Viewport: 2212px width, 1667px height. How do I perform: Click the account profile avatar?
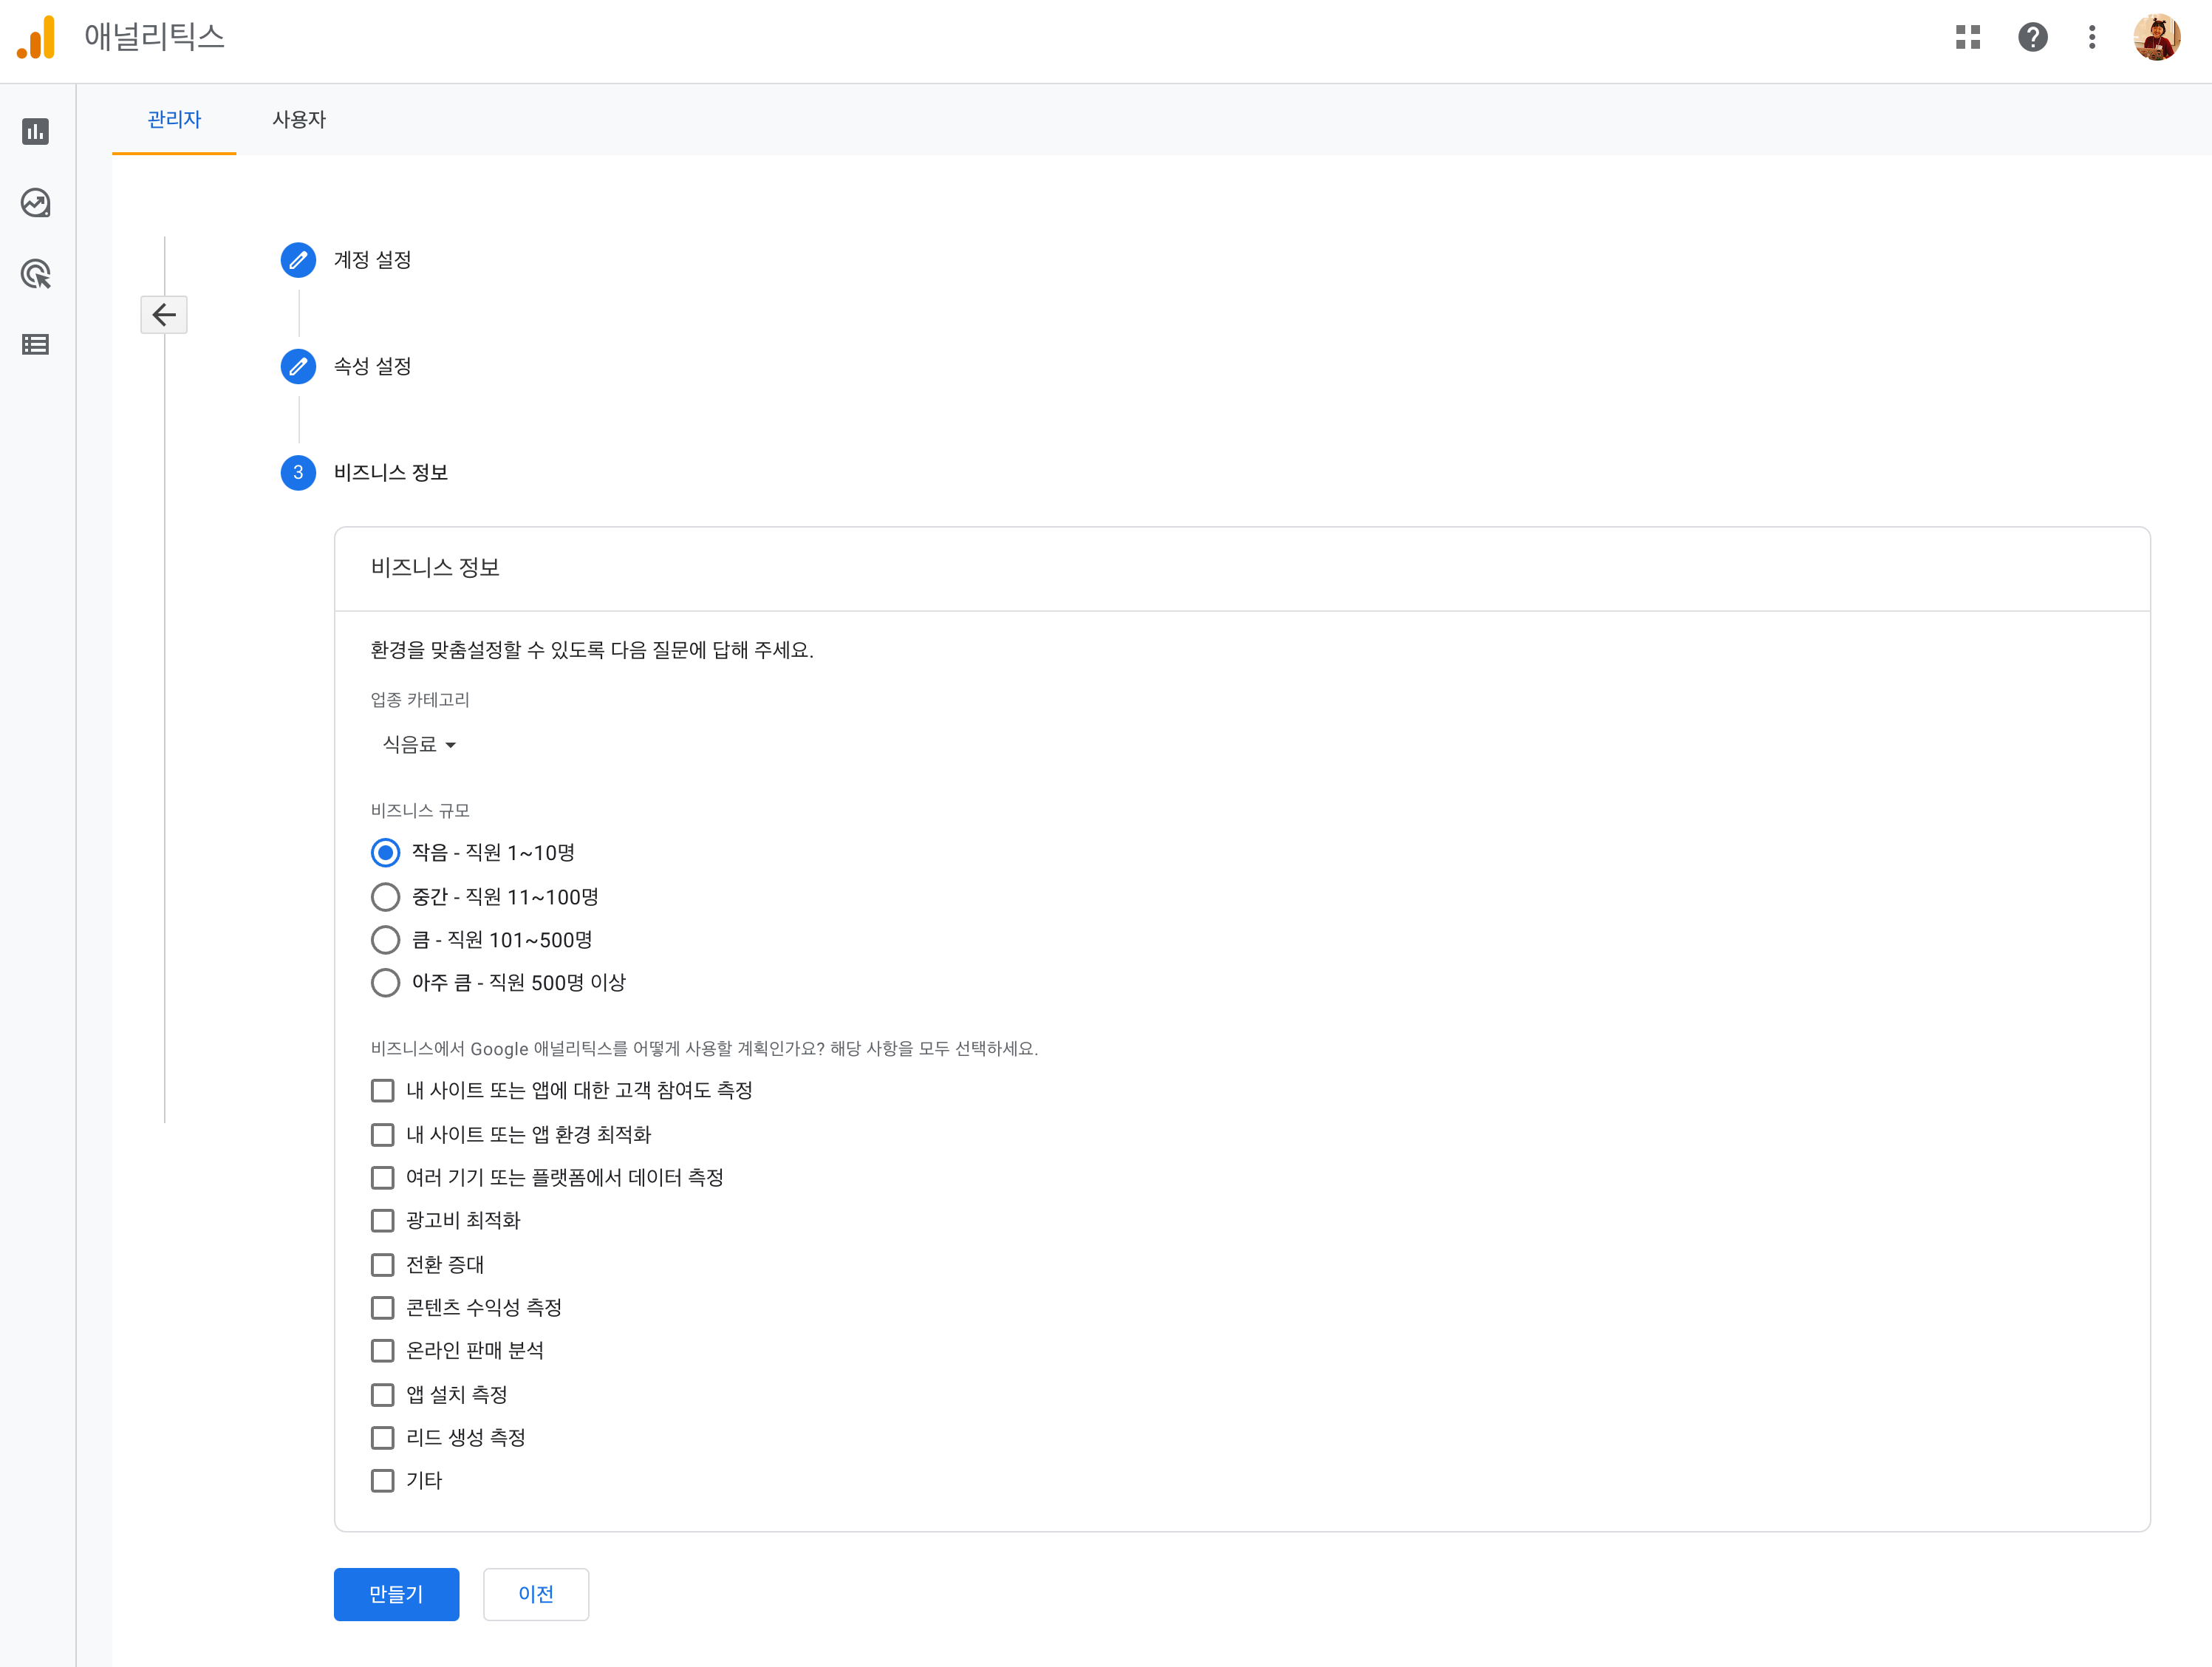(x=2156, y=37)
